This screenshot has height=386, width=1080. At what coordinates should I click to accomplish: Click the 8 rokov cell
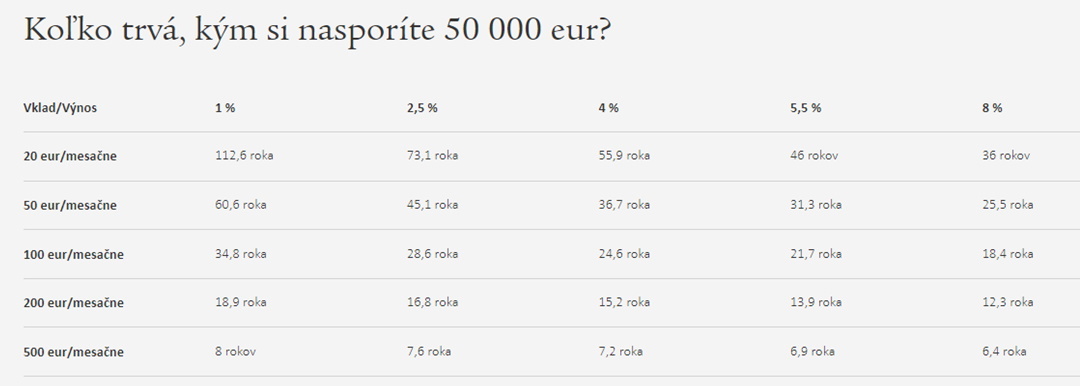[x=236, y=352]
